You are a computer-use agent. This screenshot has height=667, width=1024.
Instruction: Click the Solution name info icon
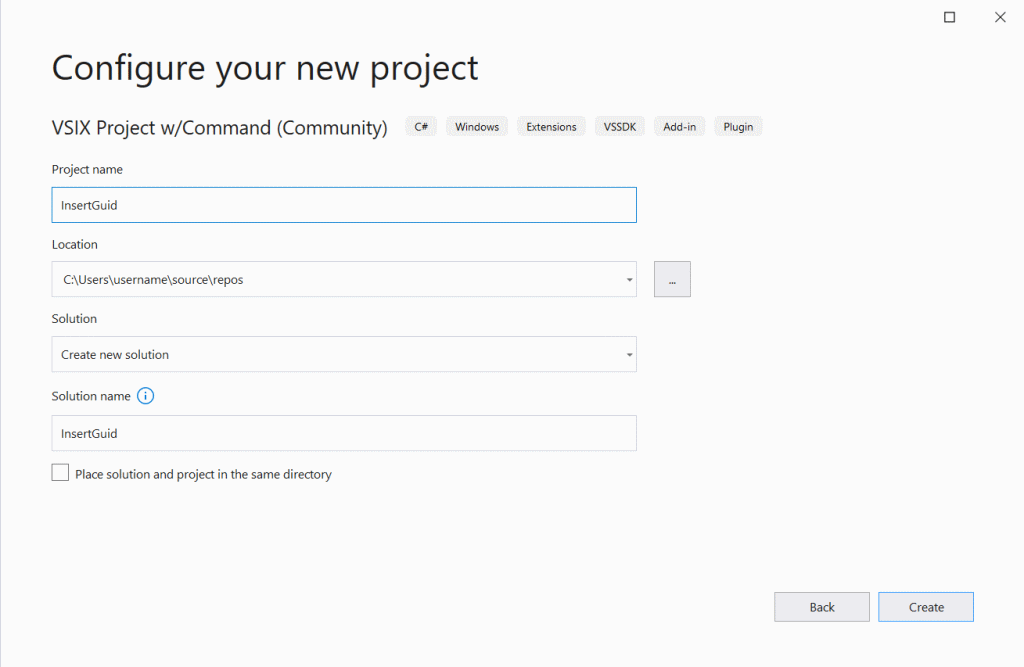point(145,396)
